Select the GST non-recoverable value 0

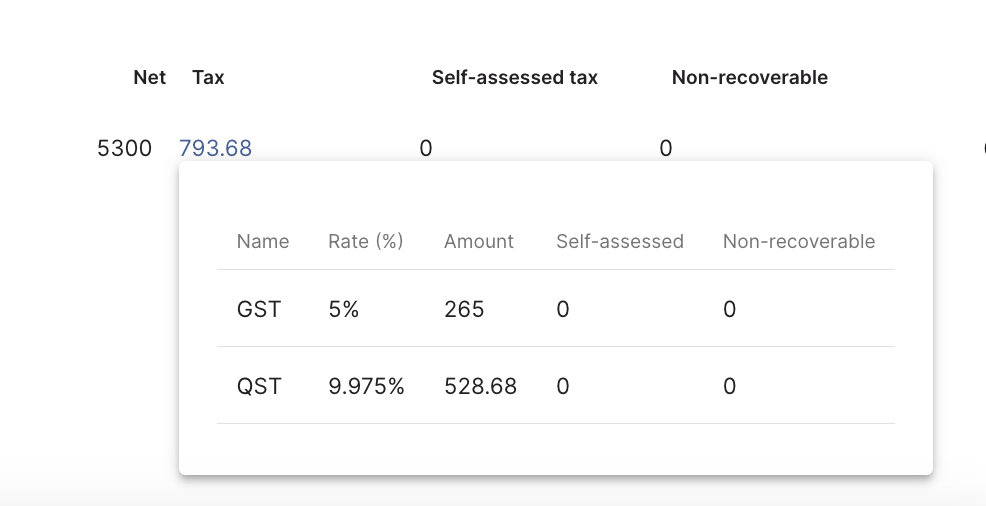[x=729, y=309]
